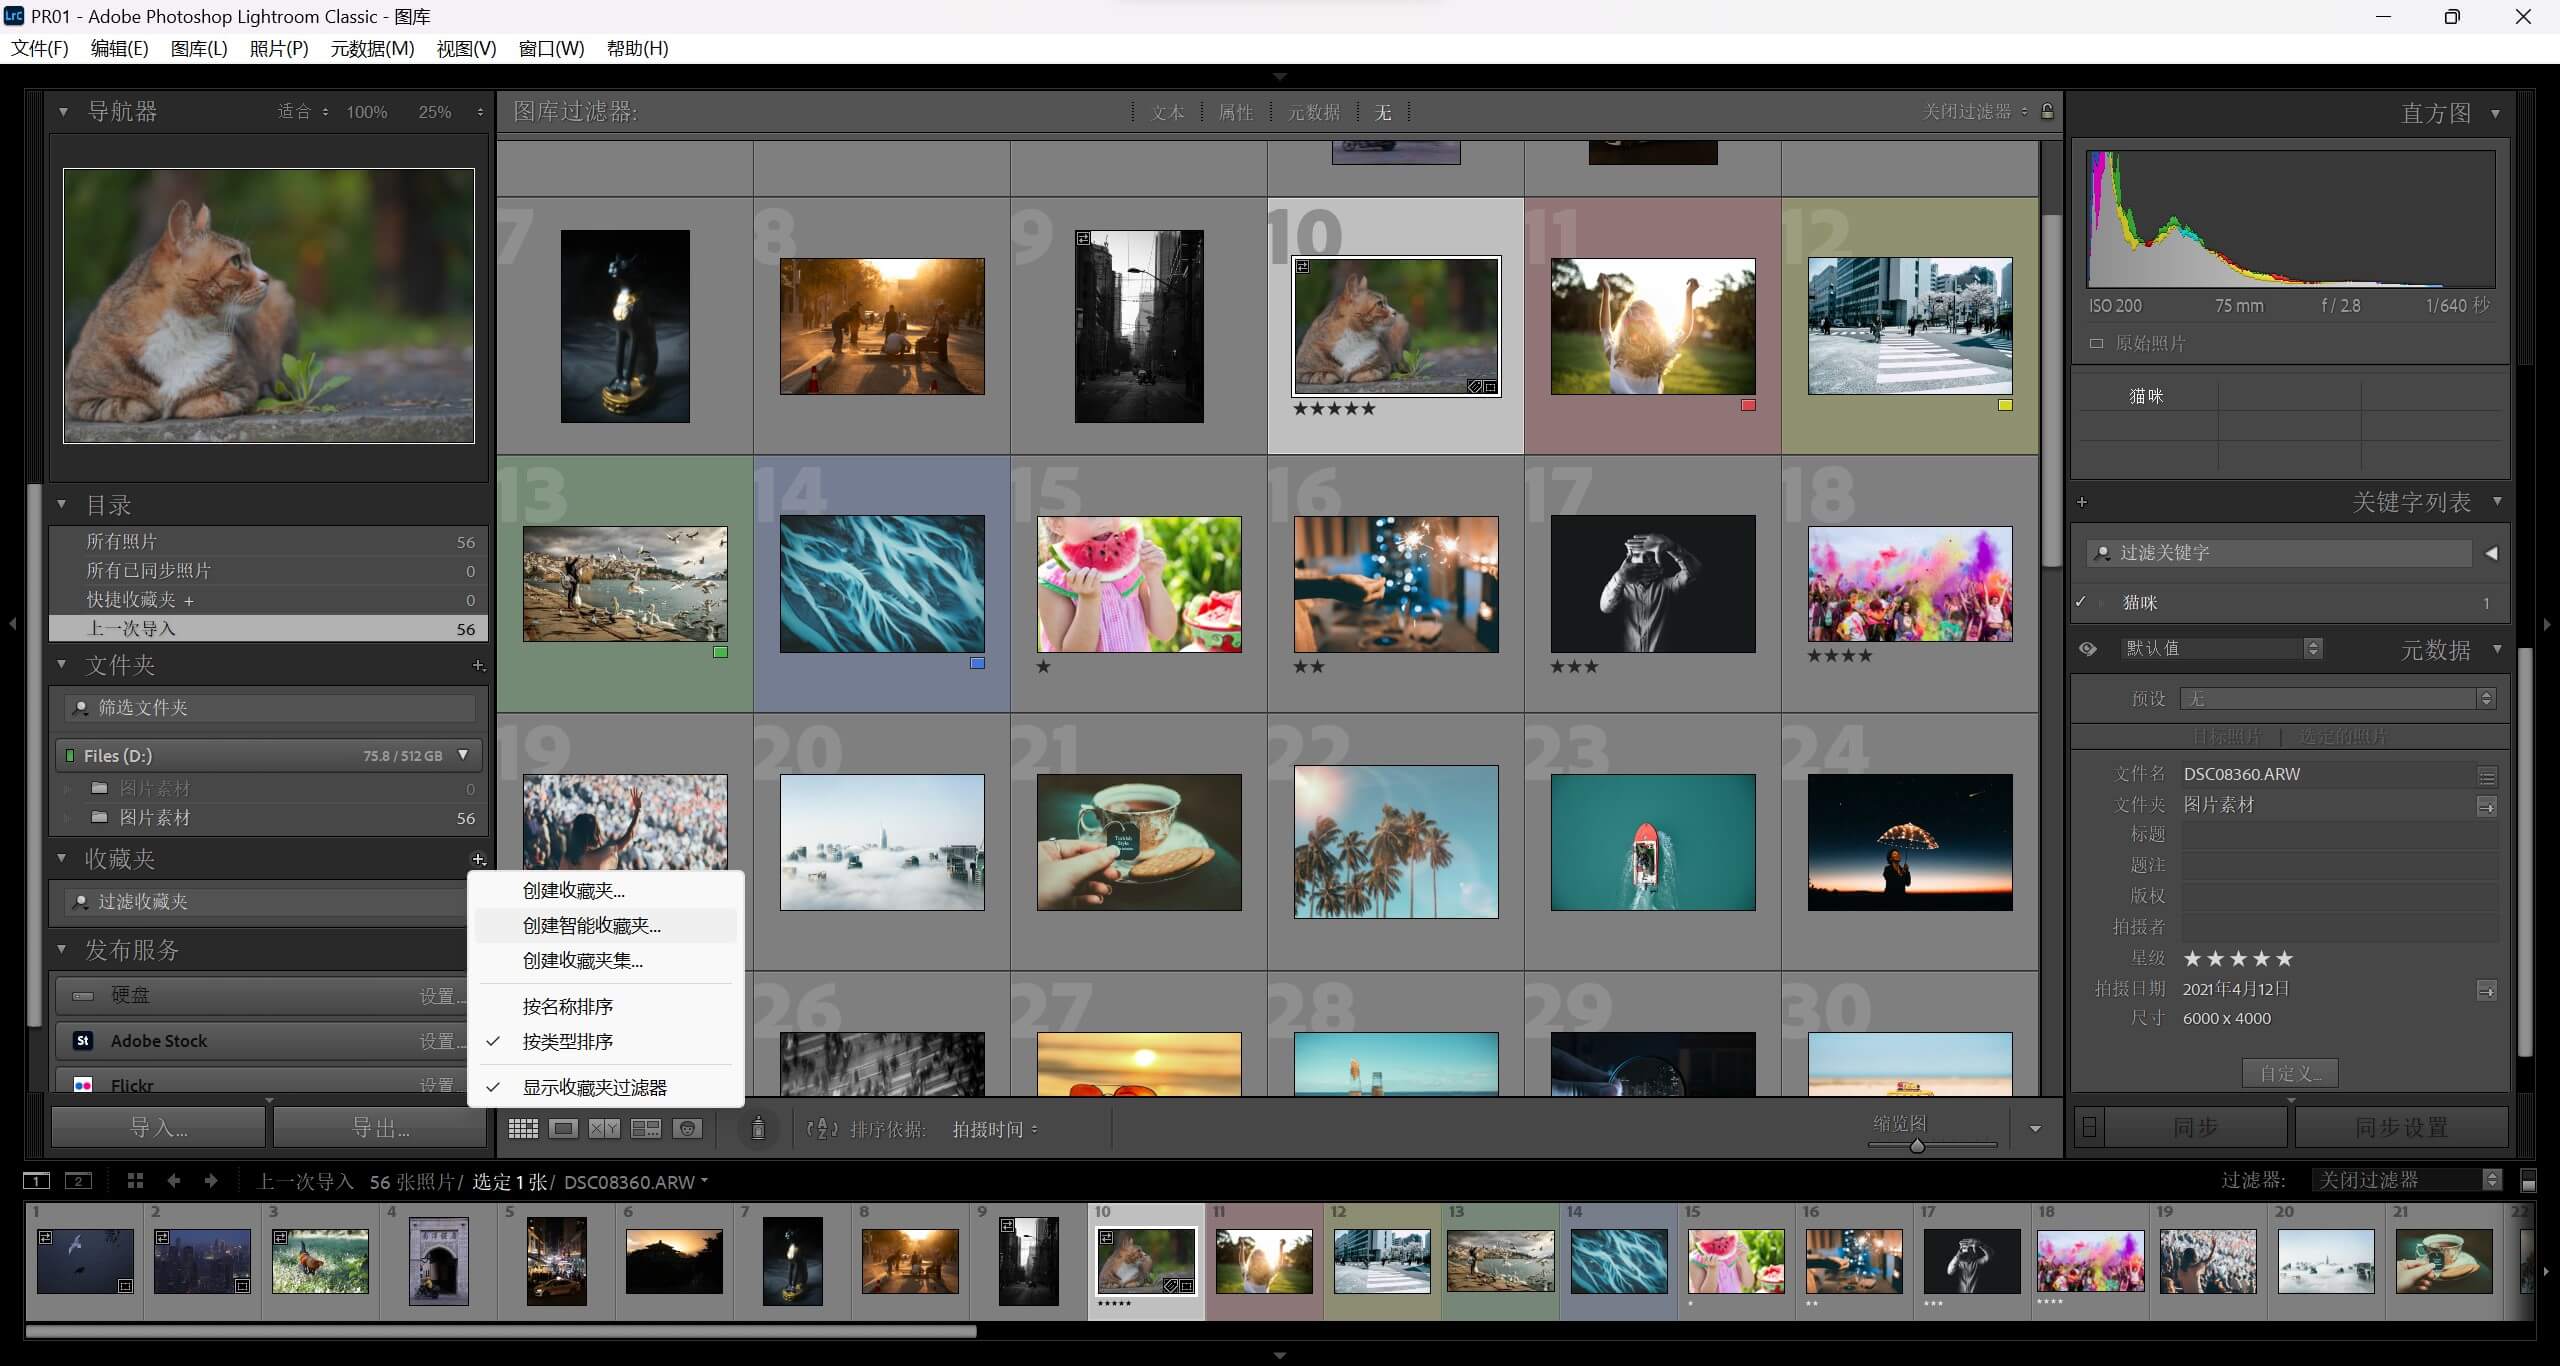Image resolution: width=2560 pixels, height=1366 pixels.
Task: Toggle metadata edit-only eye icon
Action: click(2088, 649)
